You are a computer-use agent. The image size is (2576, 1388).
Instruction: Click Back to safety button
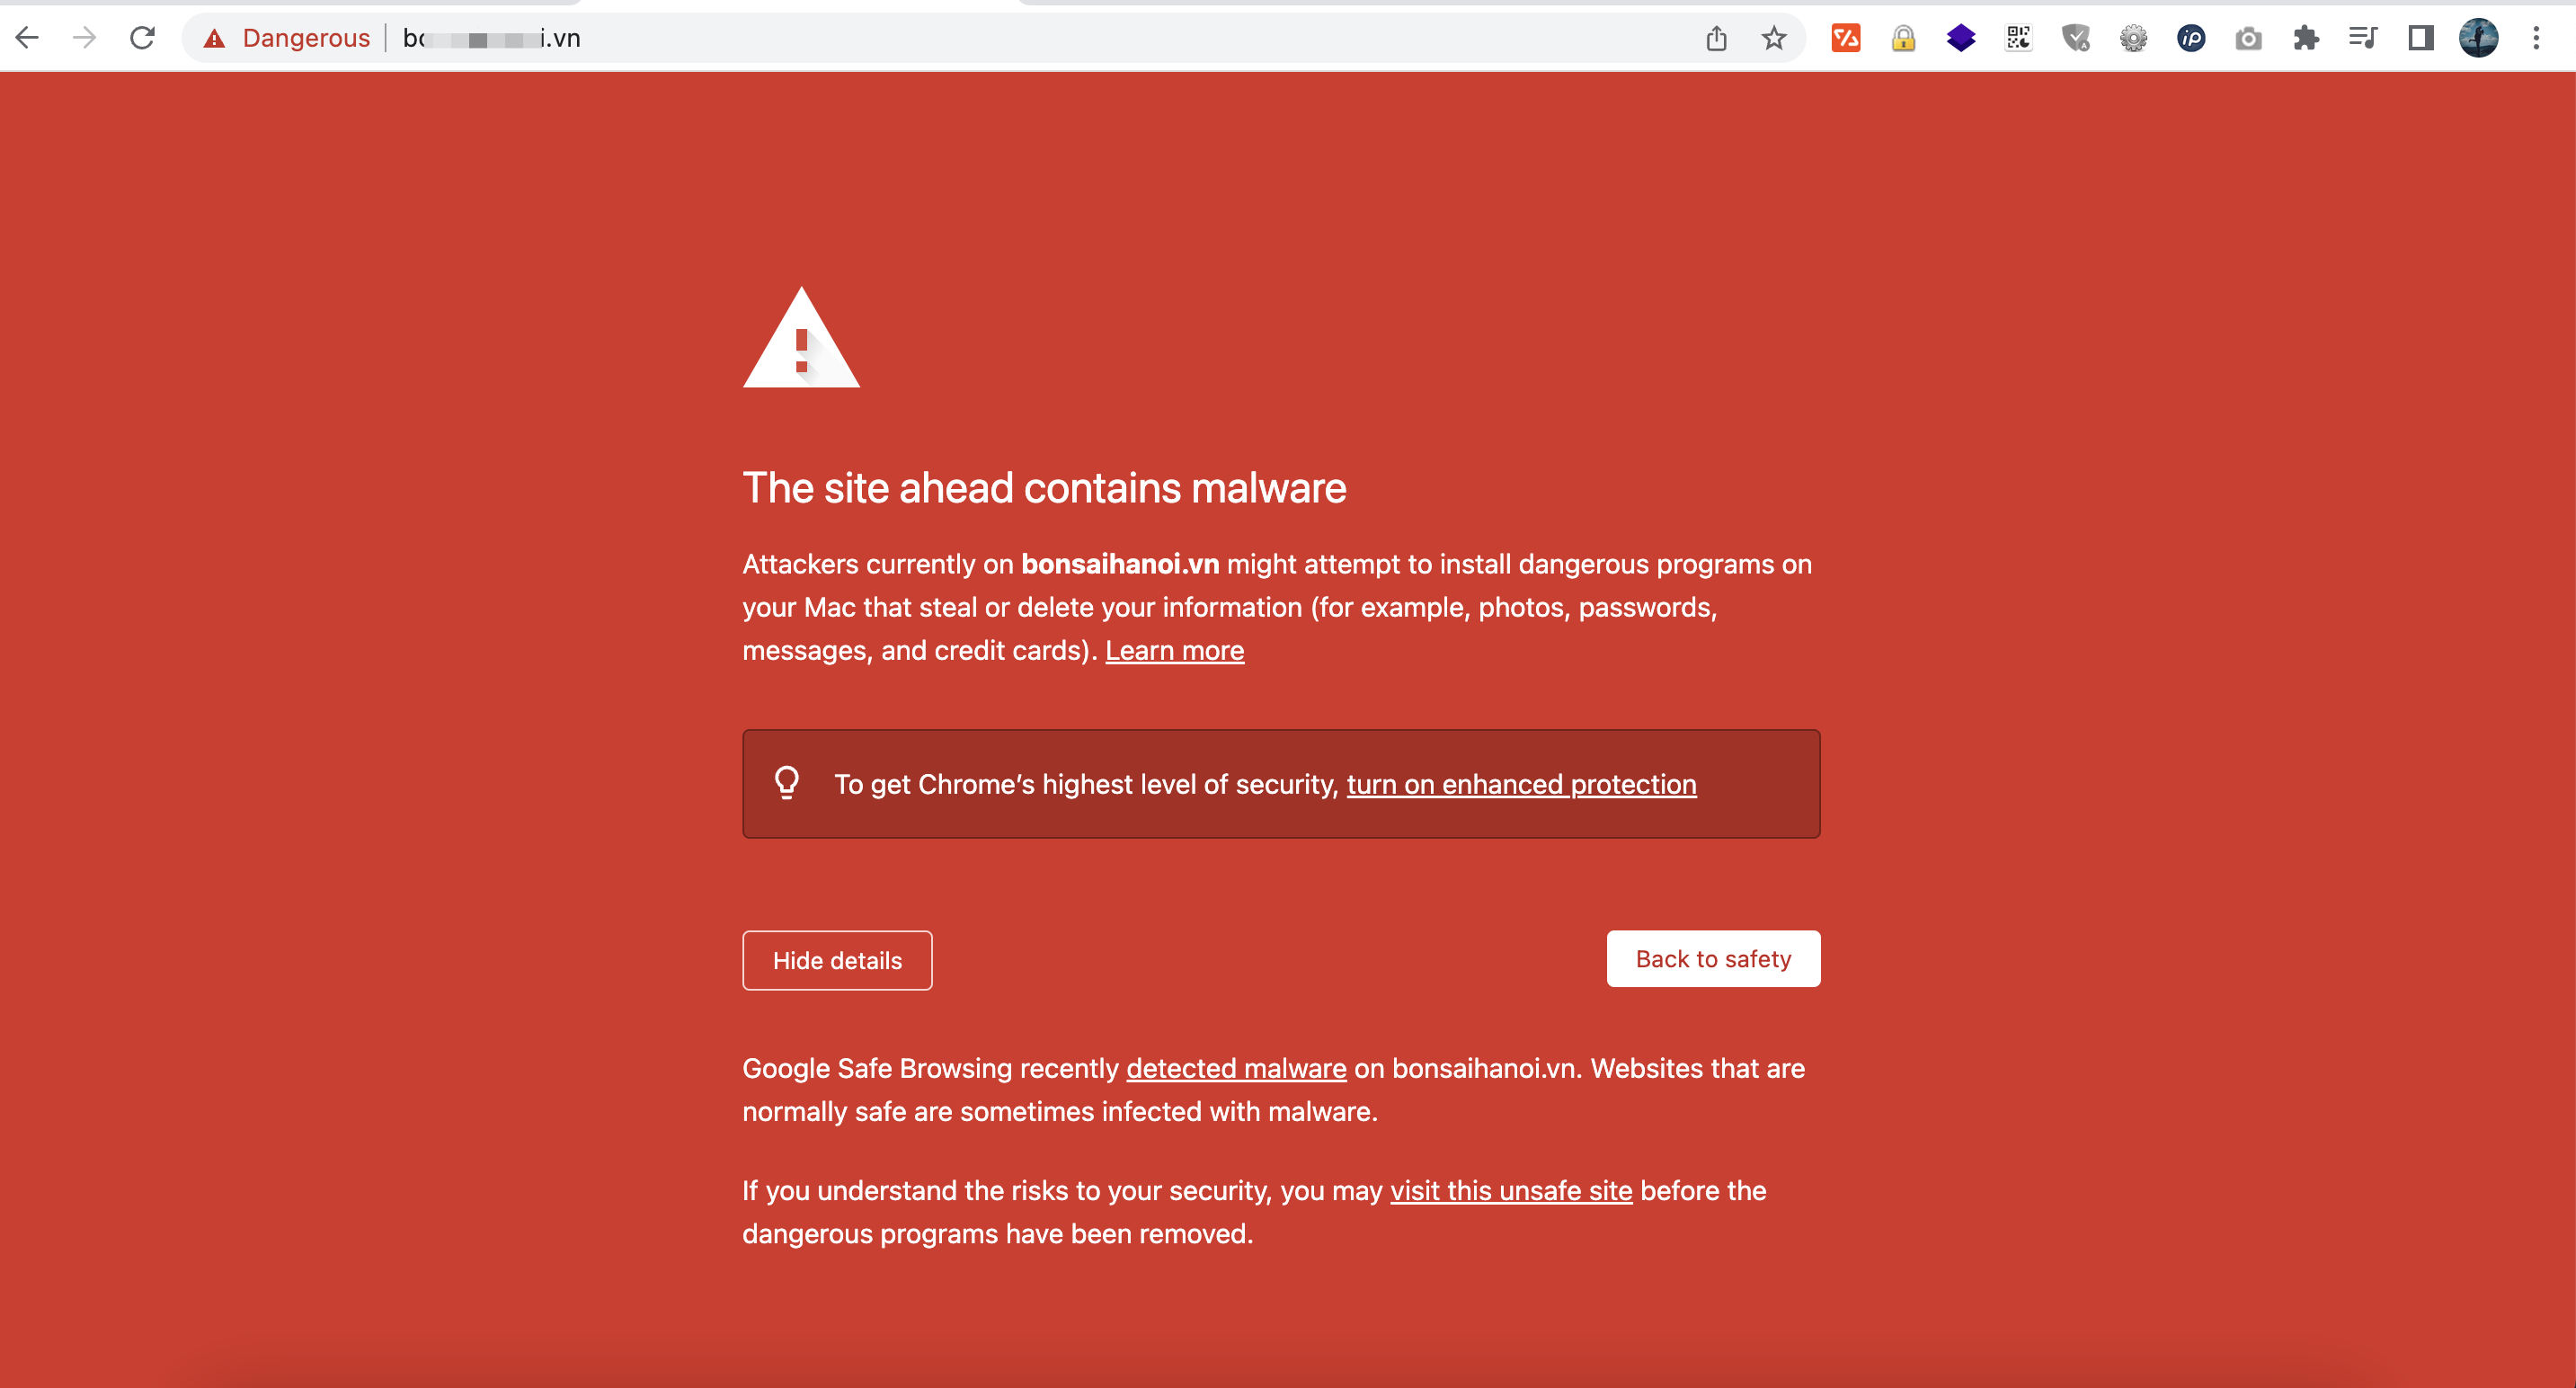(1713, 959)
